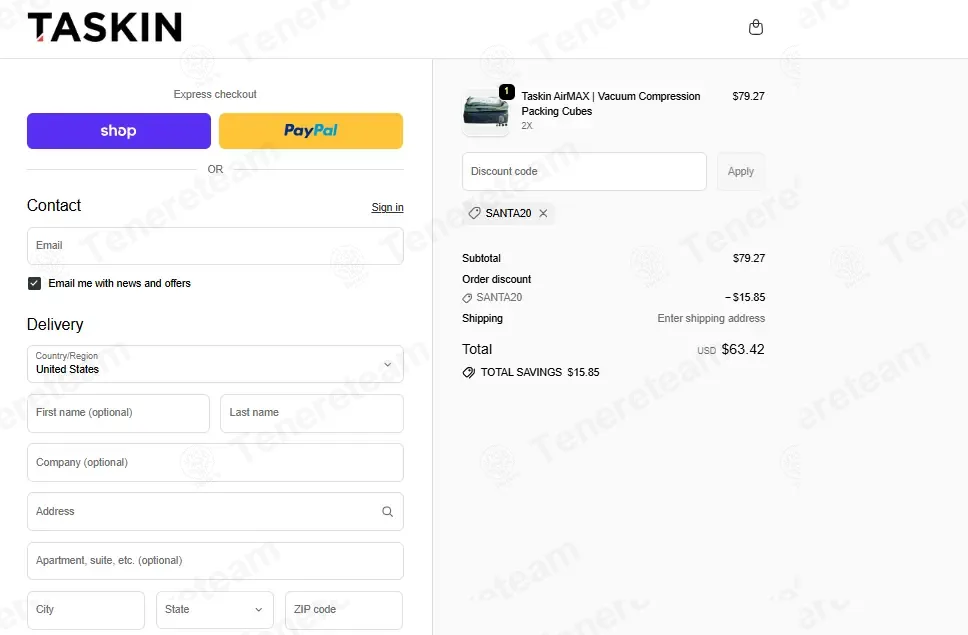Screen dimensions: 968x635
Task: Expand the State dropdown
Action: tap(214, 610)
